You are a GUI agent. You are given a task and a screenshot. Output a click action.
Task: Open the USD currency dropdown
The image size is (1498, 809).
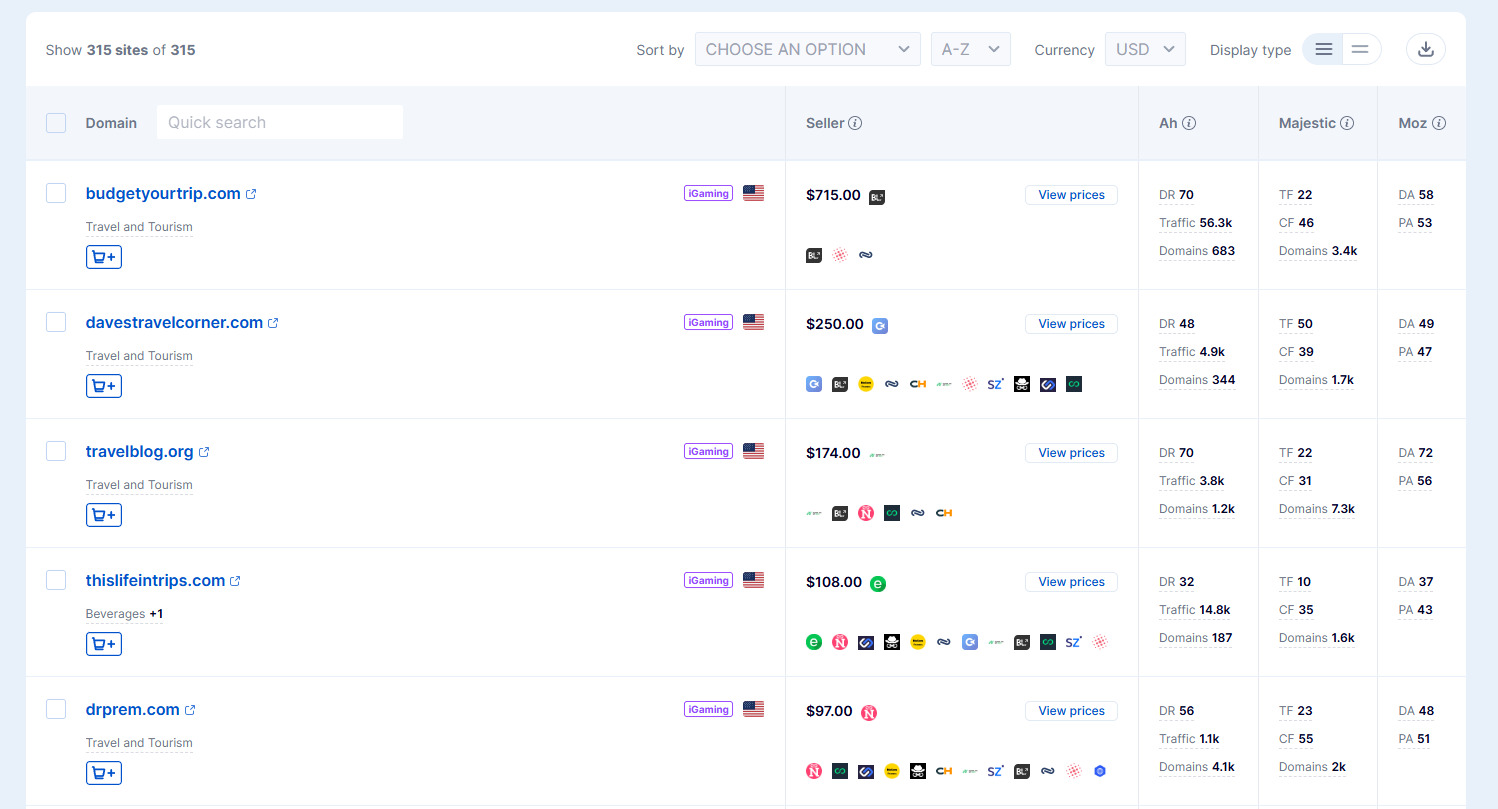coord(1144,48)
